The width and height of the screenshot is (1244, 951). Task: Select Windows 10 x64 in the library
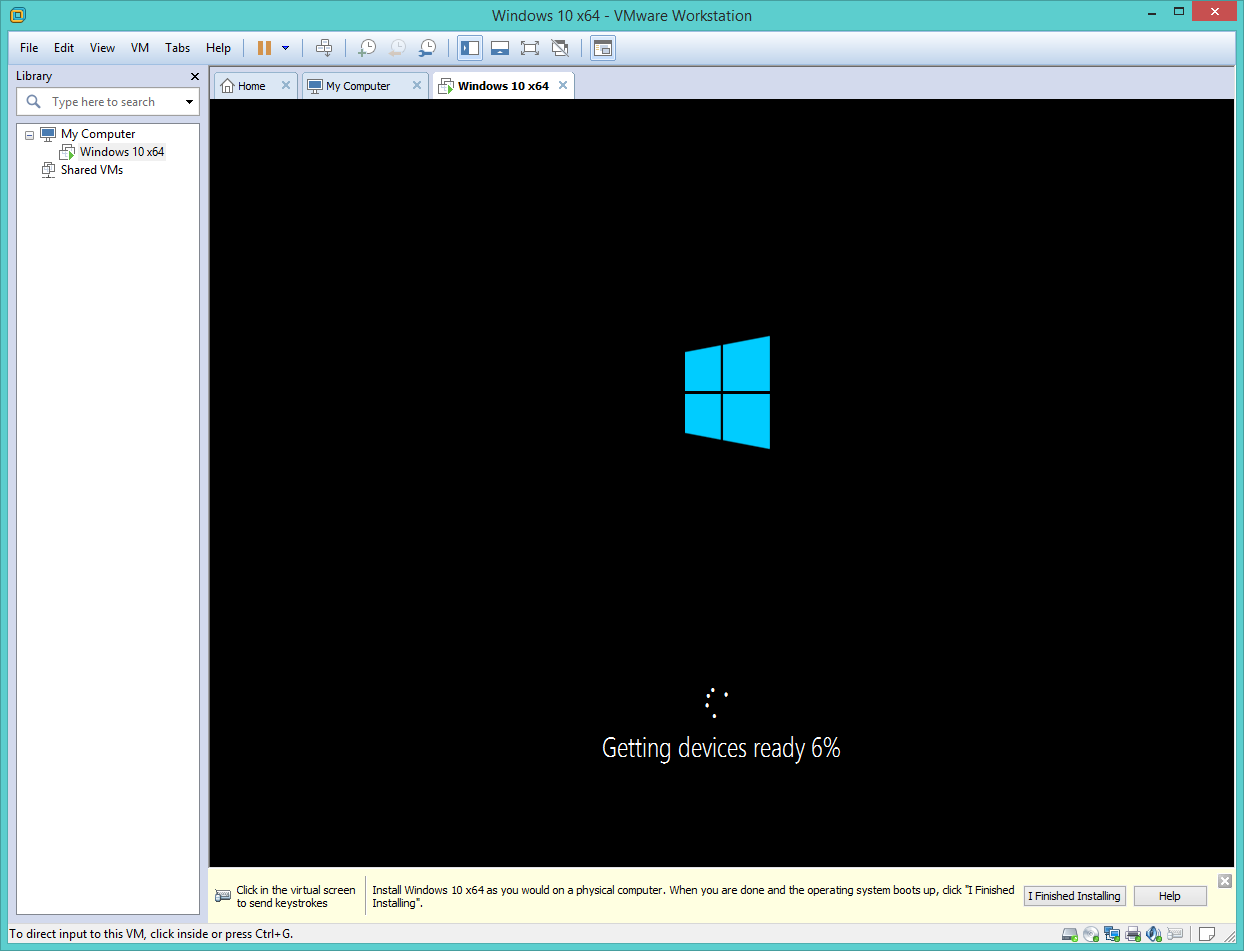[x=122, y=152]
